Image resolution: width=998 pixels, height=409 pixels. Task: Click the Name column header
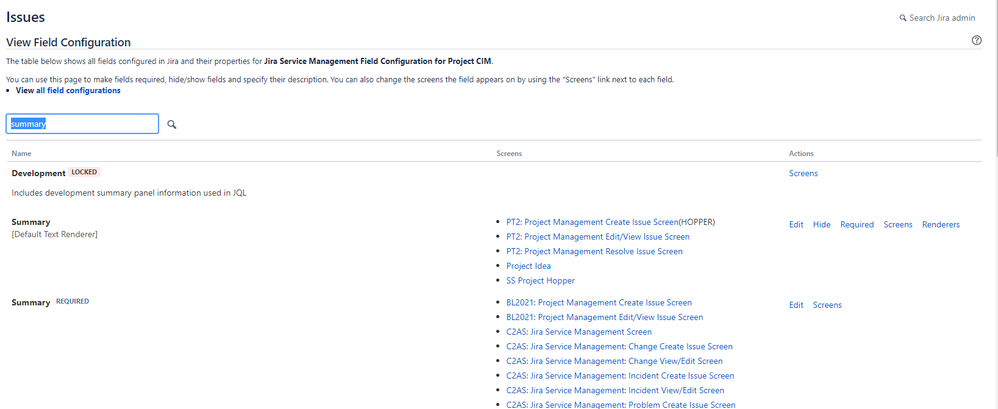click(21, 153)
